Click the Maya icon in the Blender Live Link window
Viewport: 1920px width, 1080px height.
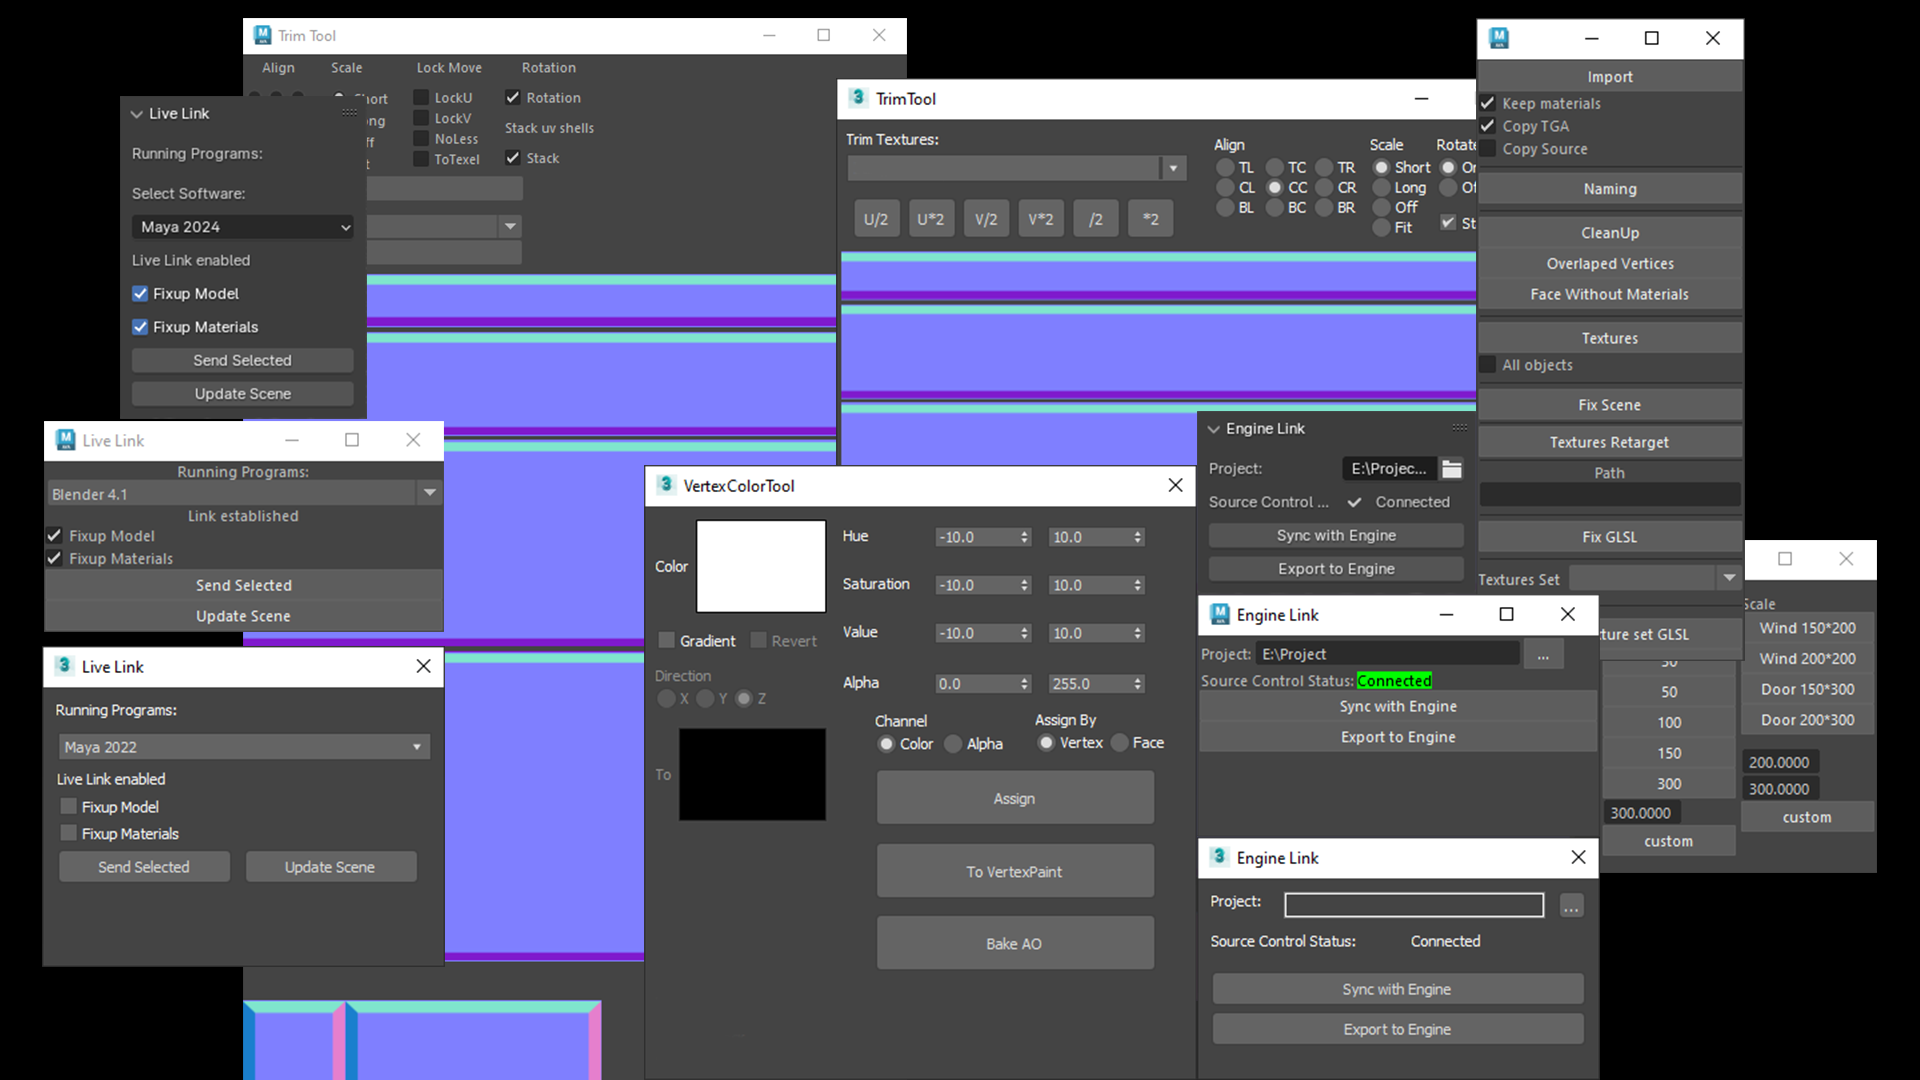click(x=66, y=440)
